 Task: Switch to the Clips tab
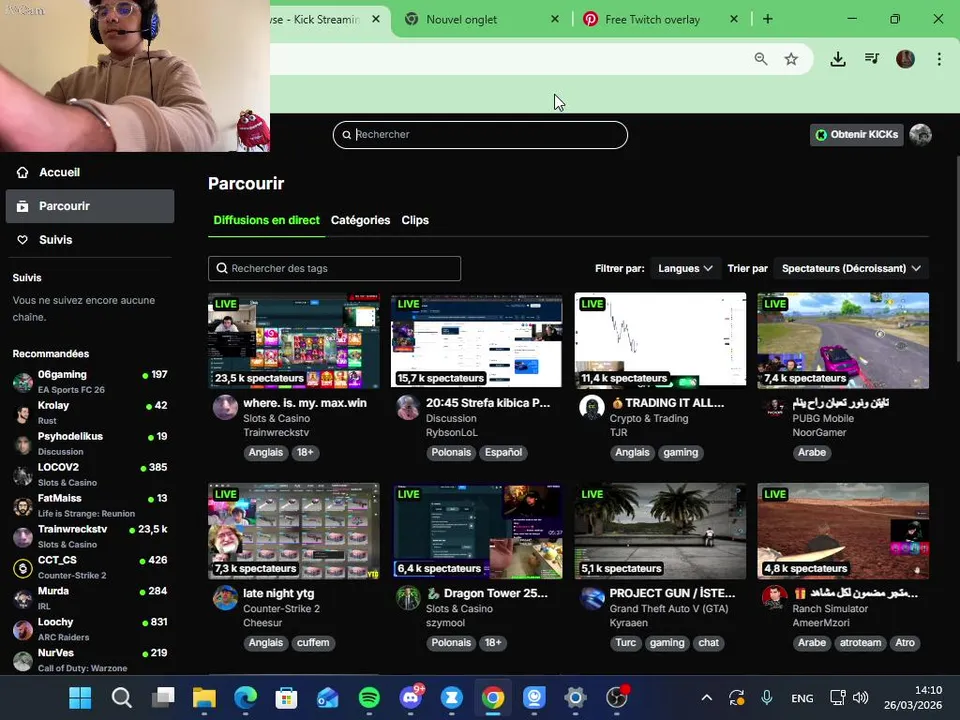415,220
